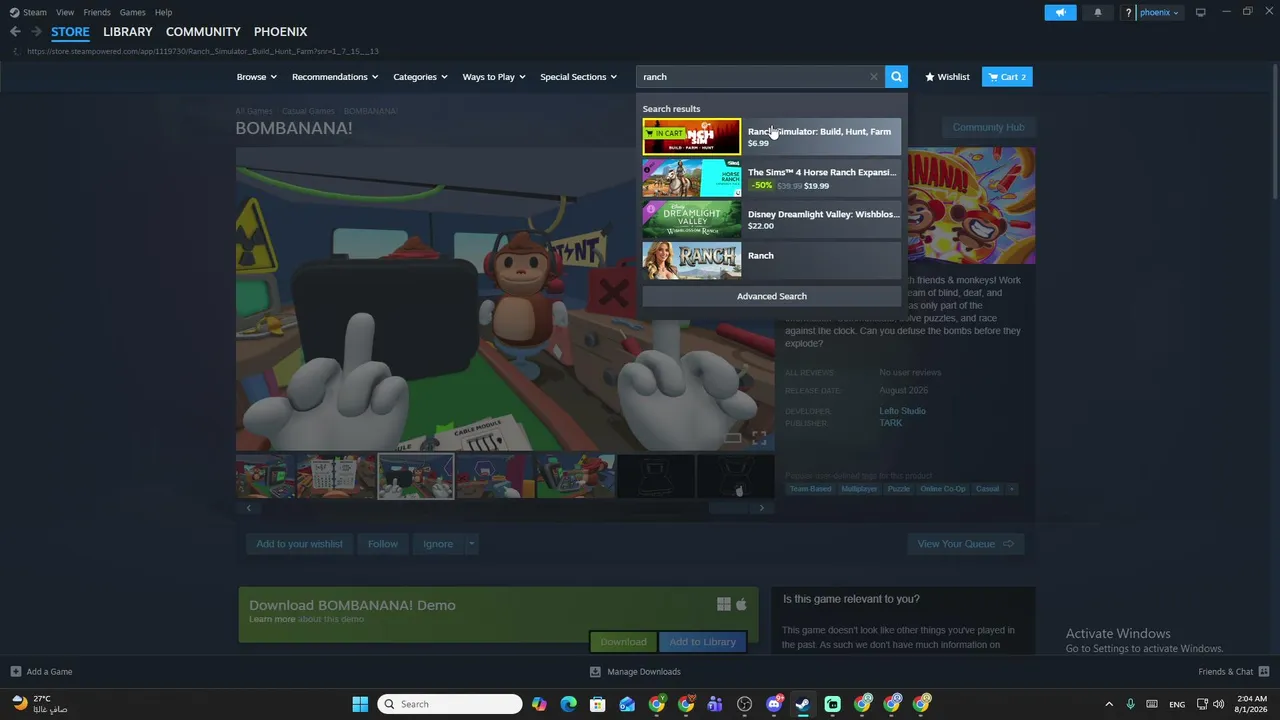Toggle fullscreen on the screenshot viewer
The height and width of the screenshot is (720, 1280).
click(759, 438)
